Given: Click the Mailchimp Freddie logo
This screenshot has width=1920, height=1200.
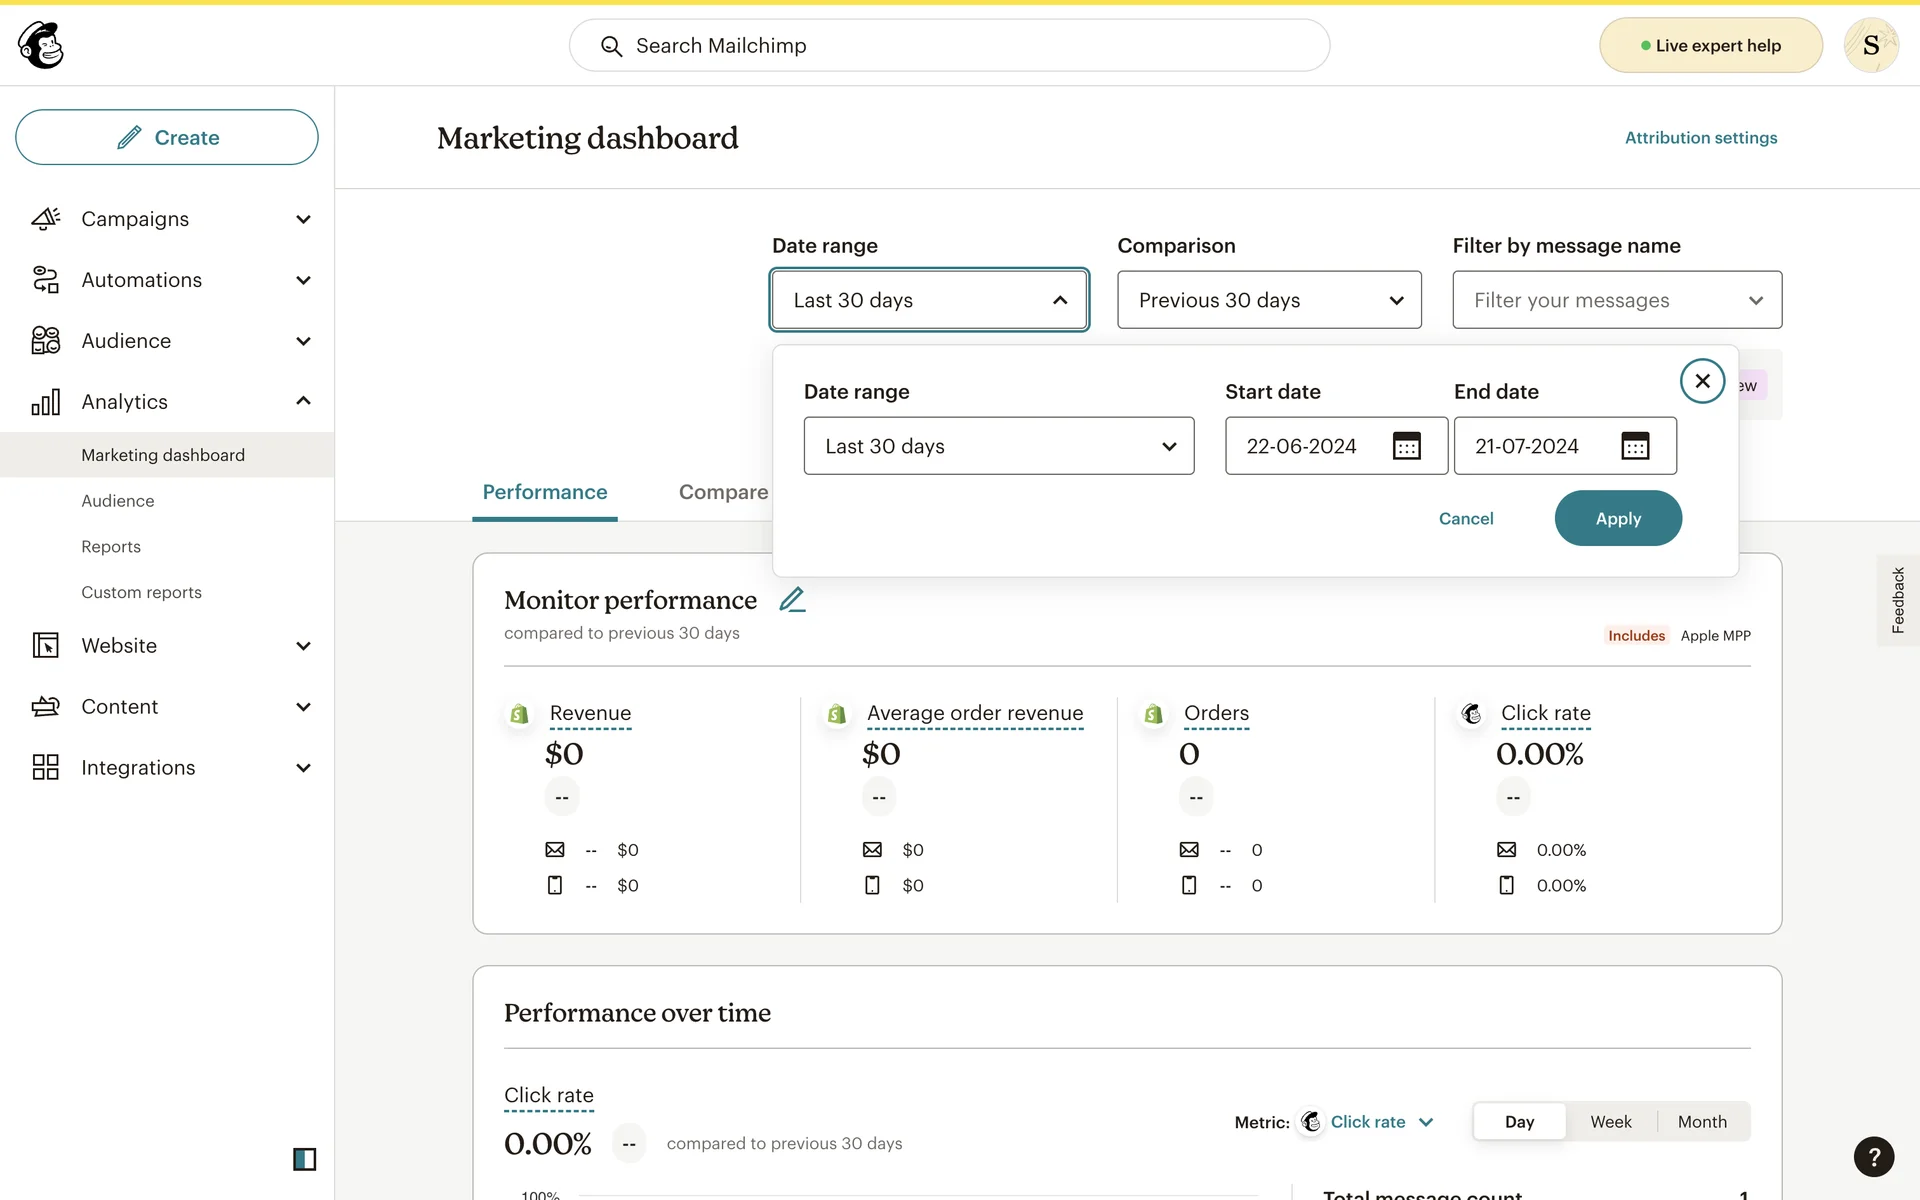Looking at the screenshot, I should [41, 45].
